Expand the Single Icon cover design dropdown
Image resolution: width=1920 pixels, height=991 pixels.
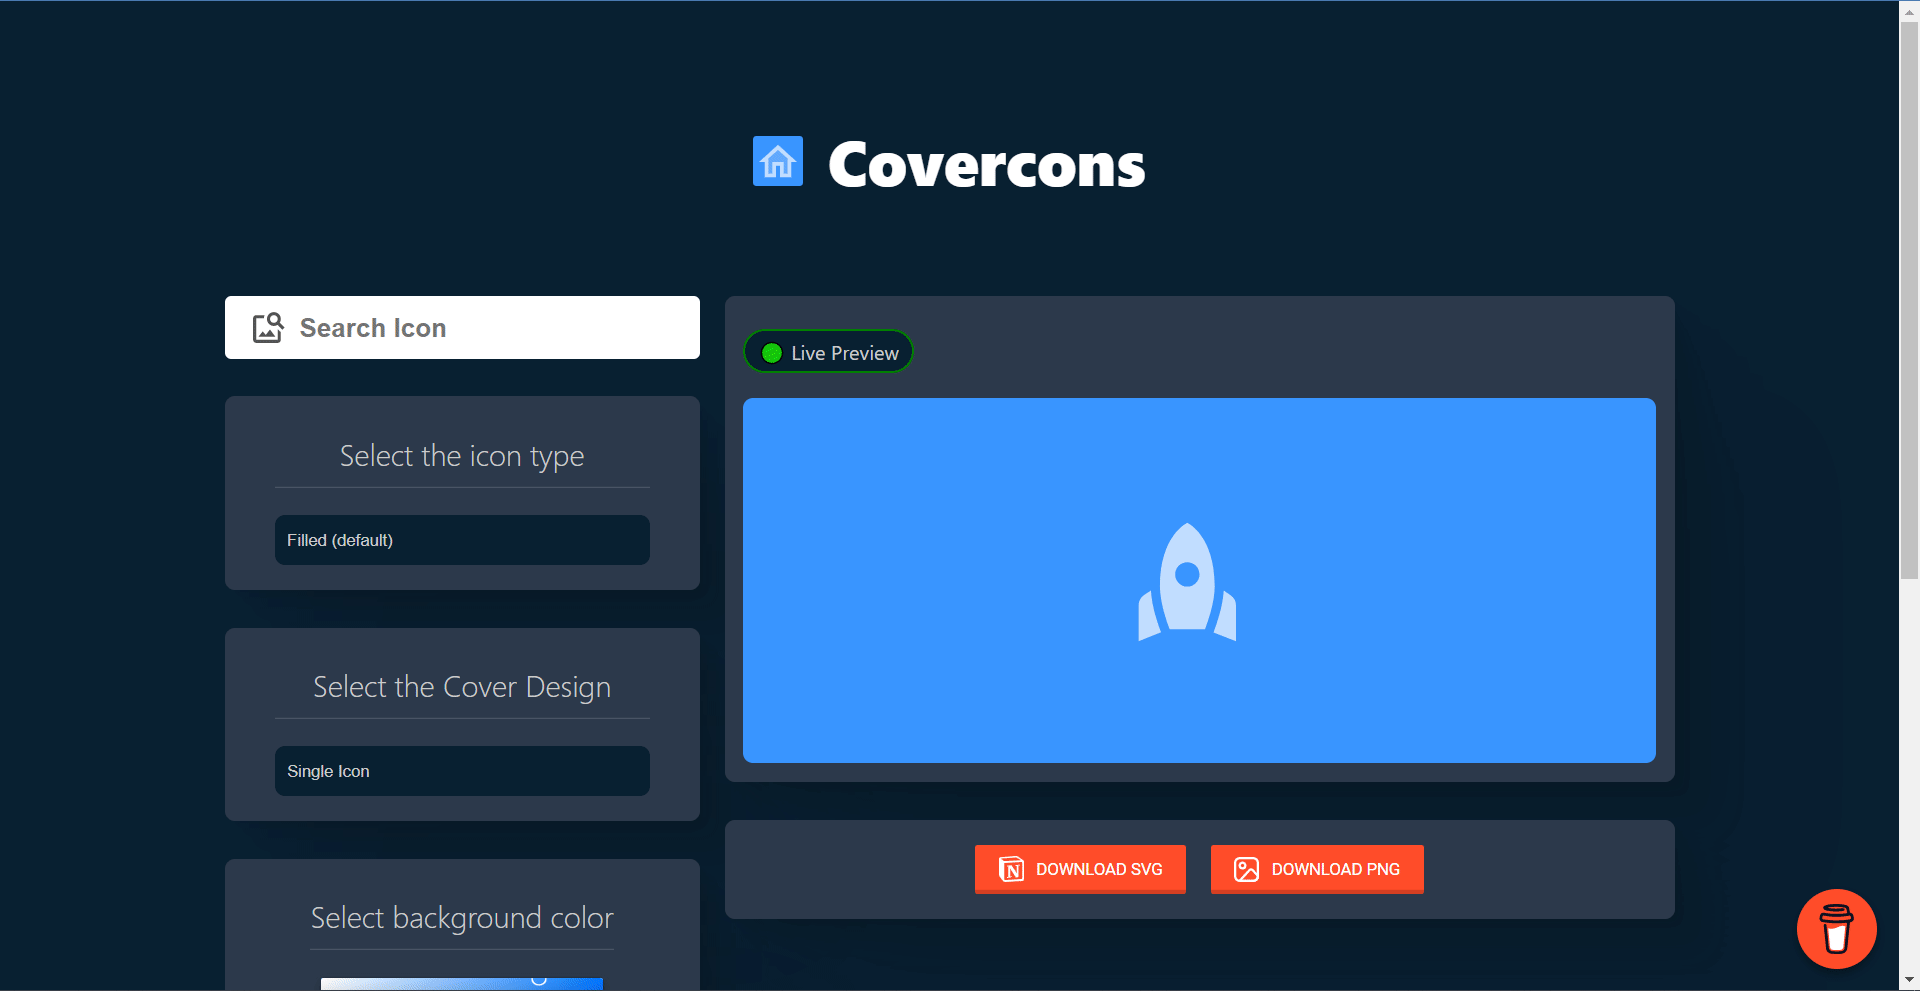pos(462,771)
